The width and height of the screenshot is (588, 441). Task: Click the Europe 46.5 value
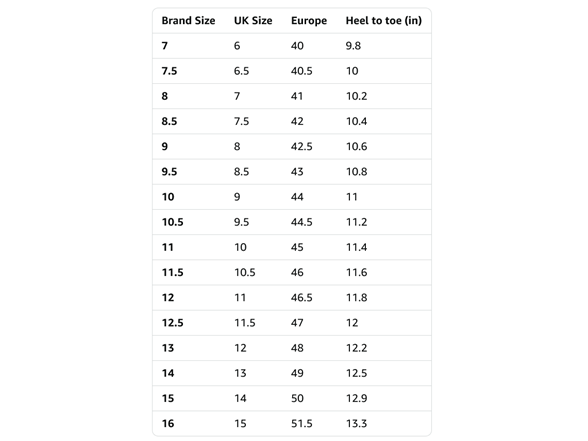302,297
